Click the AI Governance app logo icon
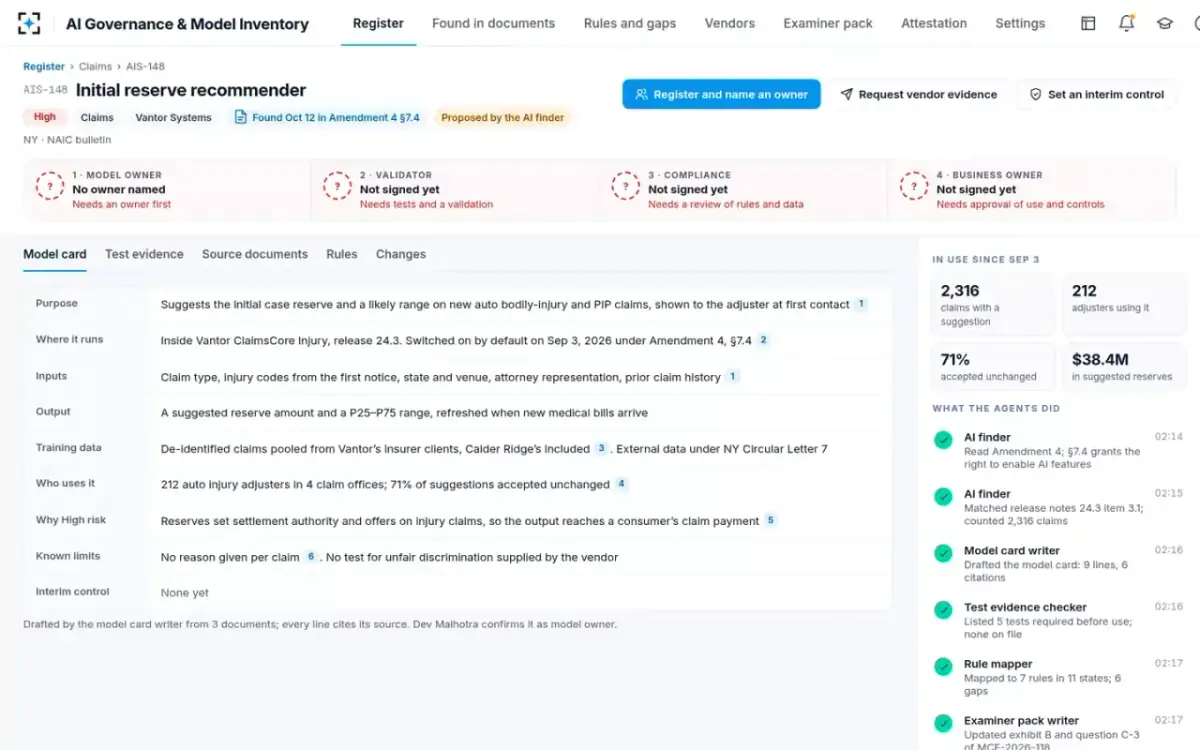 (x=29, y=23)
